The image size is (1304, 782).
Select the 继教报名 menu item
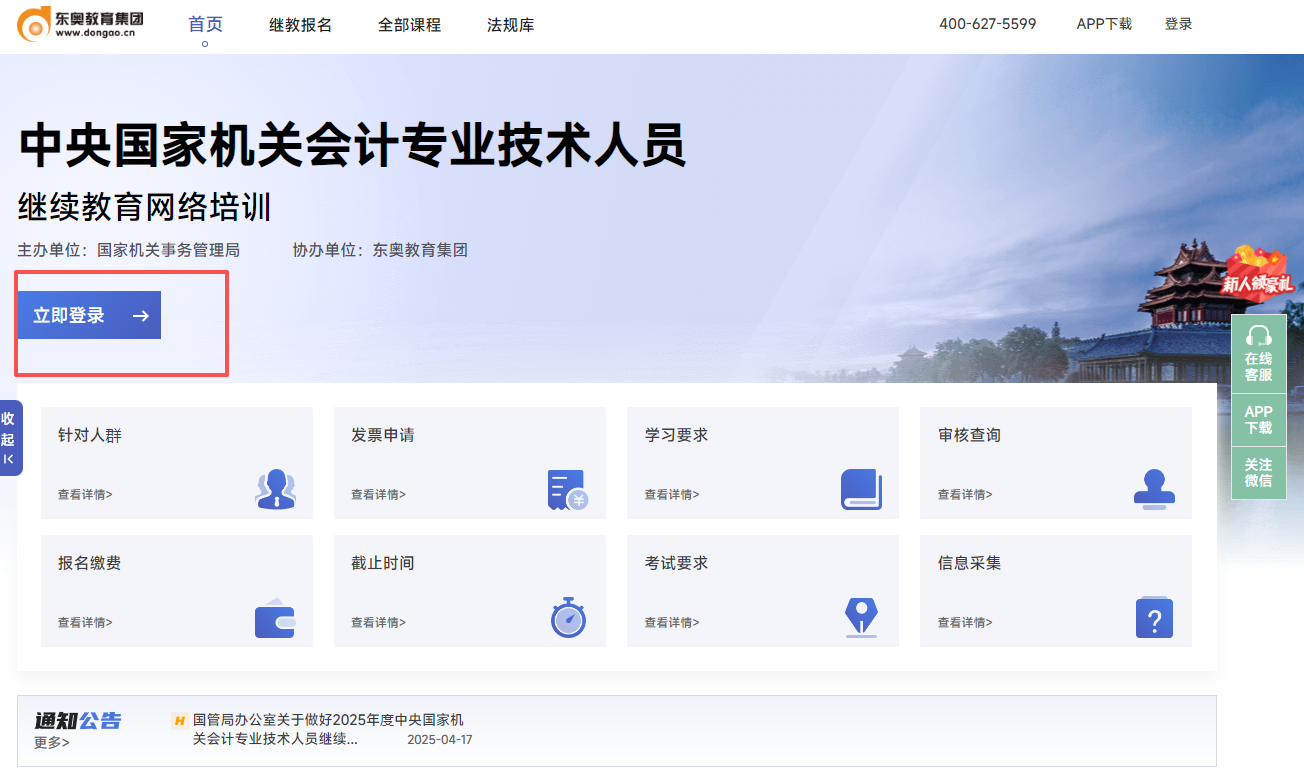click(301, 24)
